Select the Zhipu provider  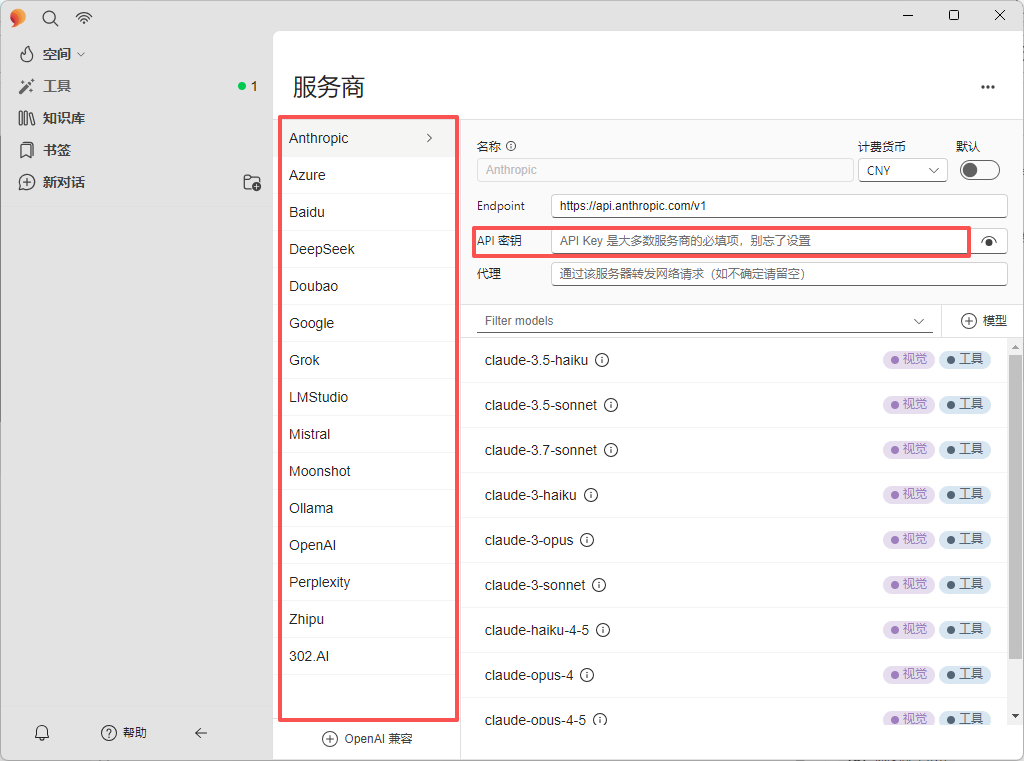tap(368, 619)
